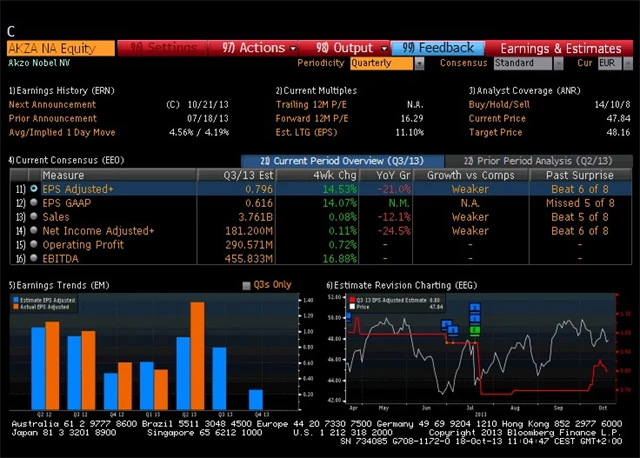Click the Target Price value 48.16

pos(618,132)
